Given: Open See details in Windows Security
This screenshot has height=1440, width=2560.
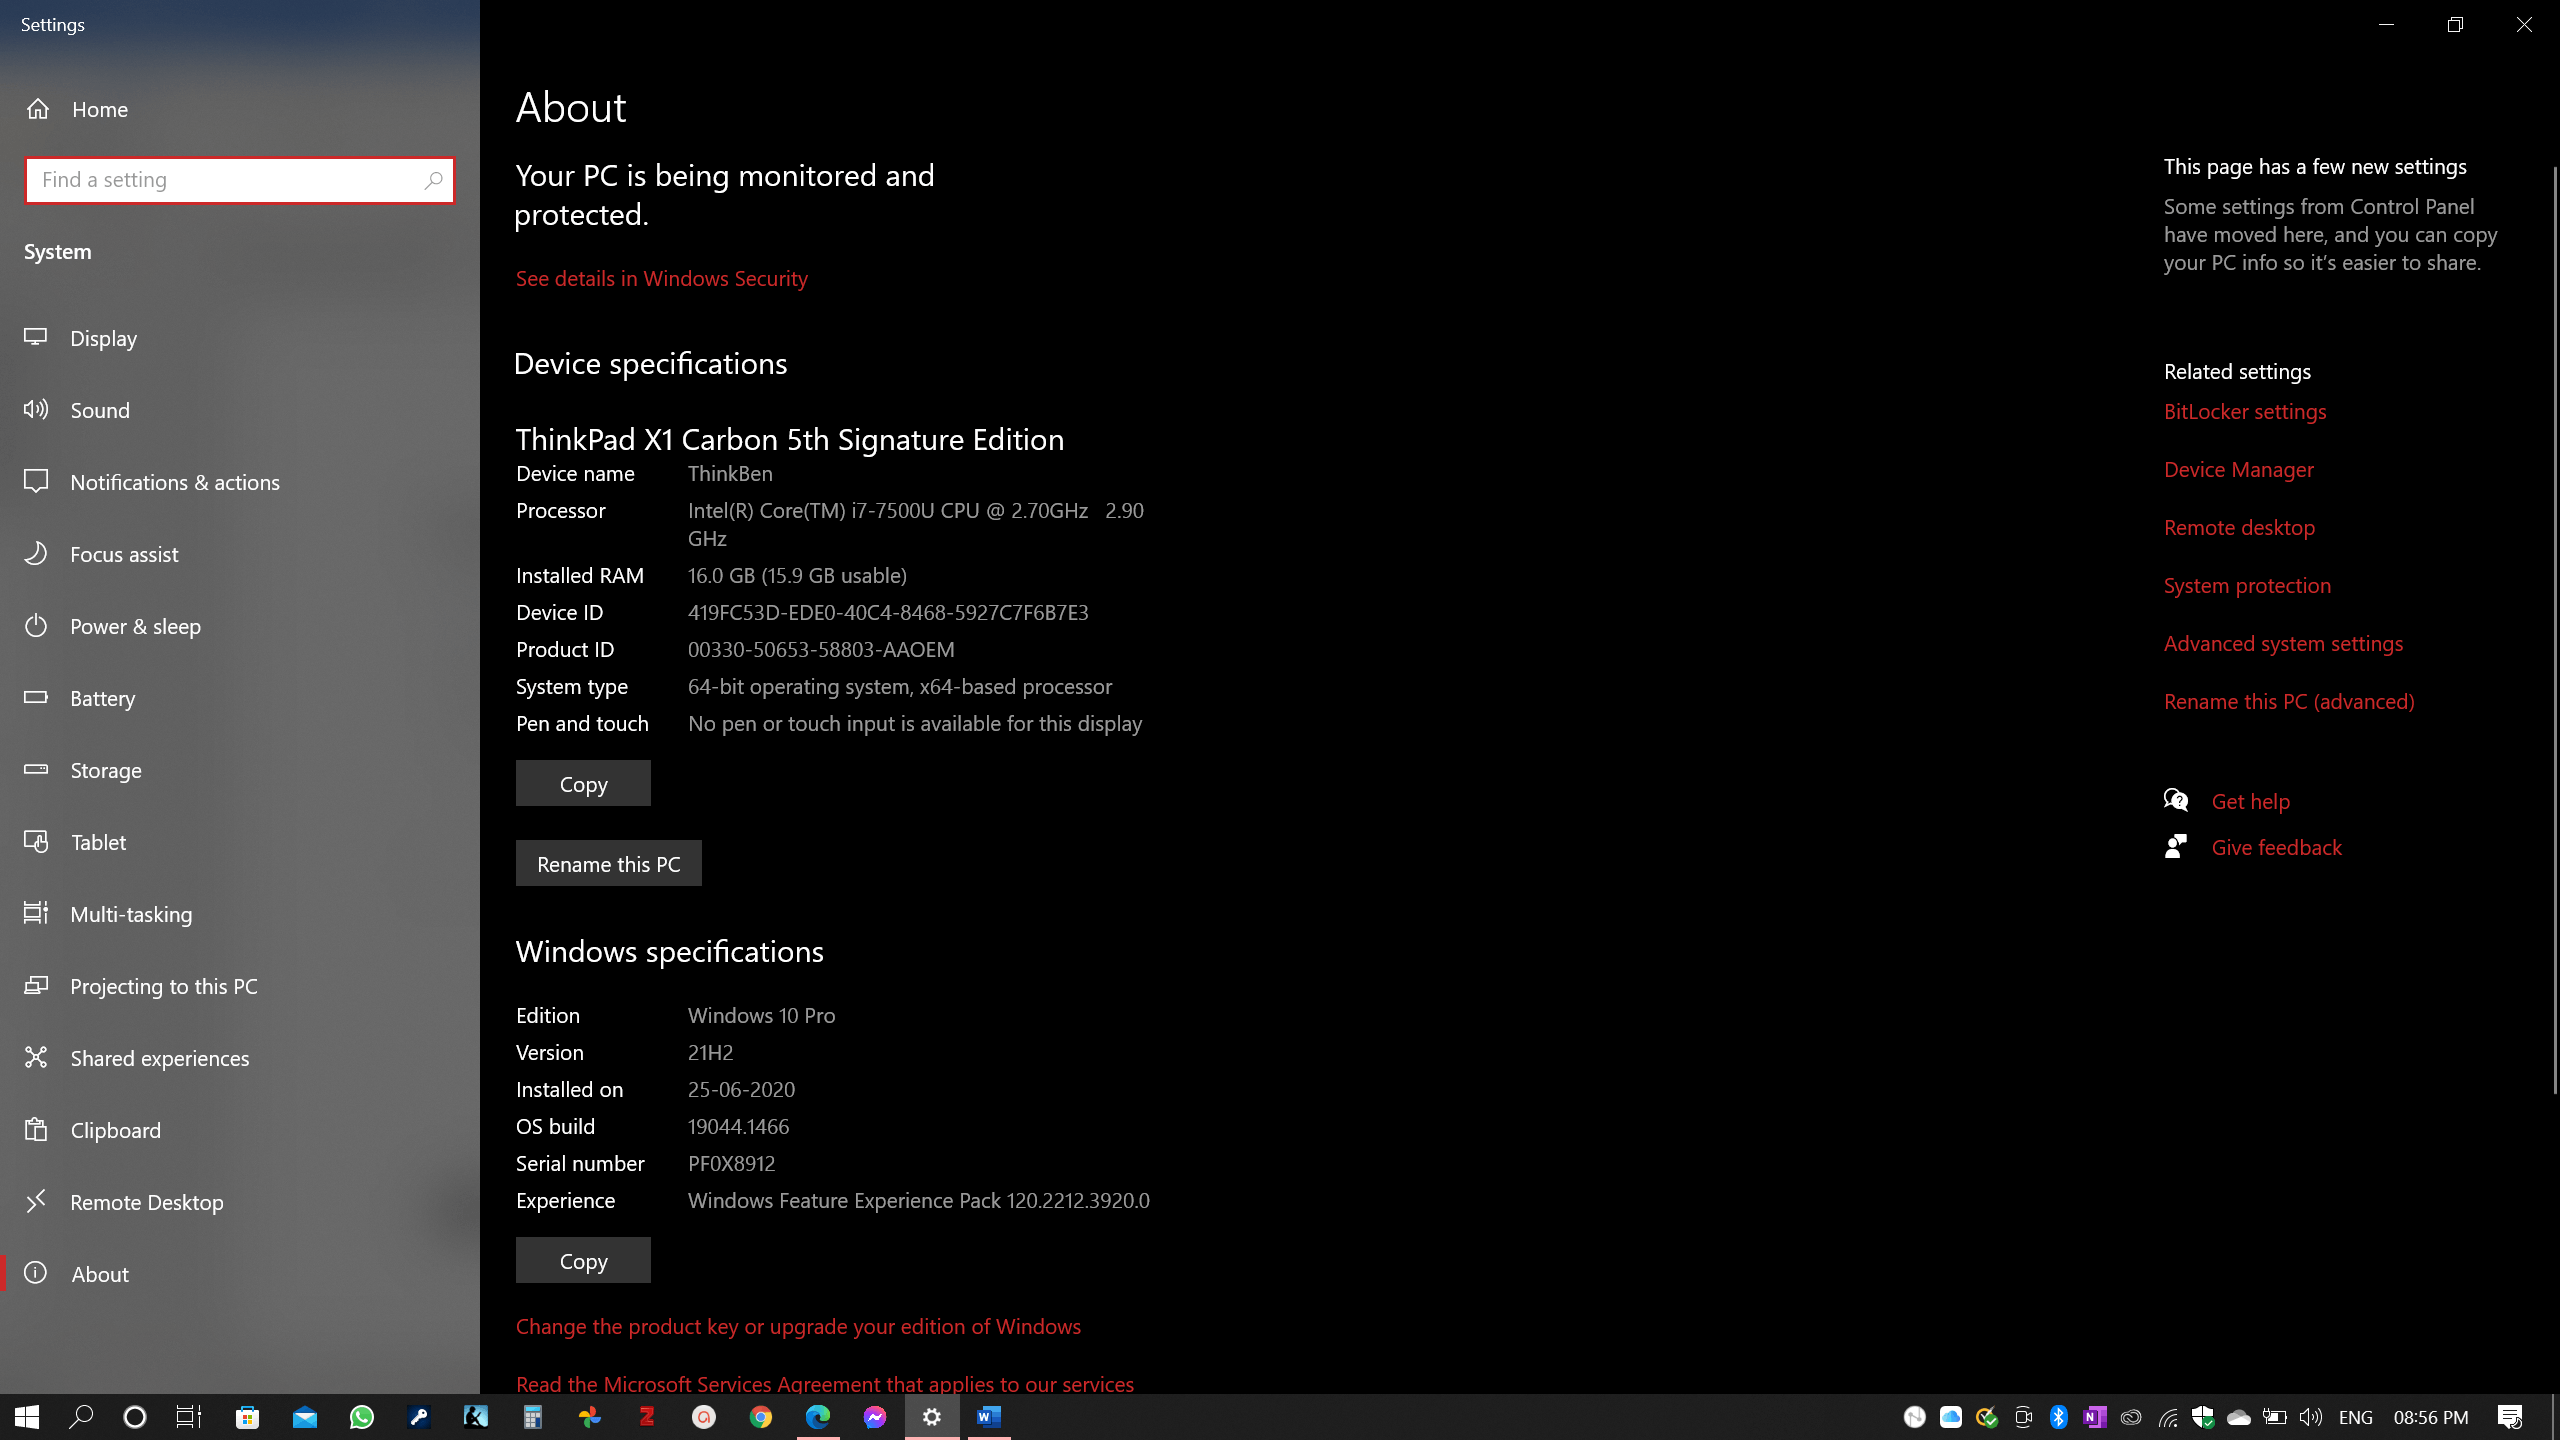Looking at the screenshot, I should tap(661, 278).
